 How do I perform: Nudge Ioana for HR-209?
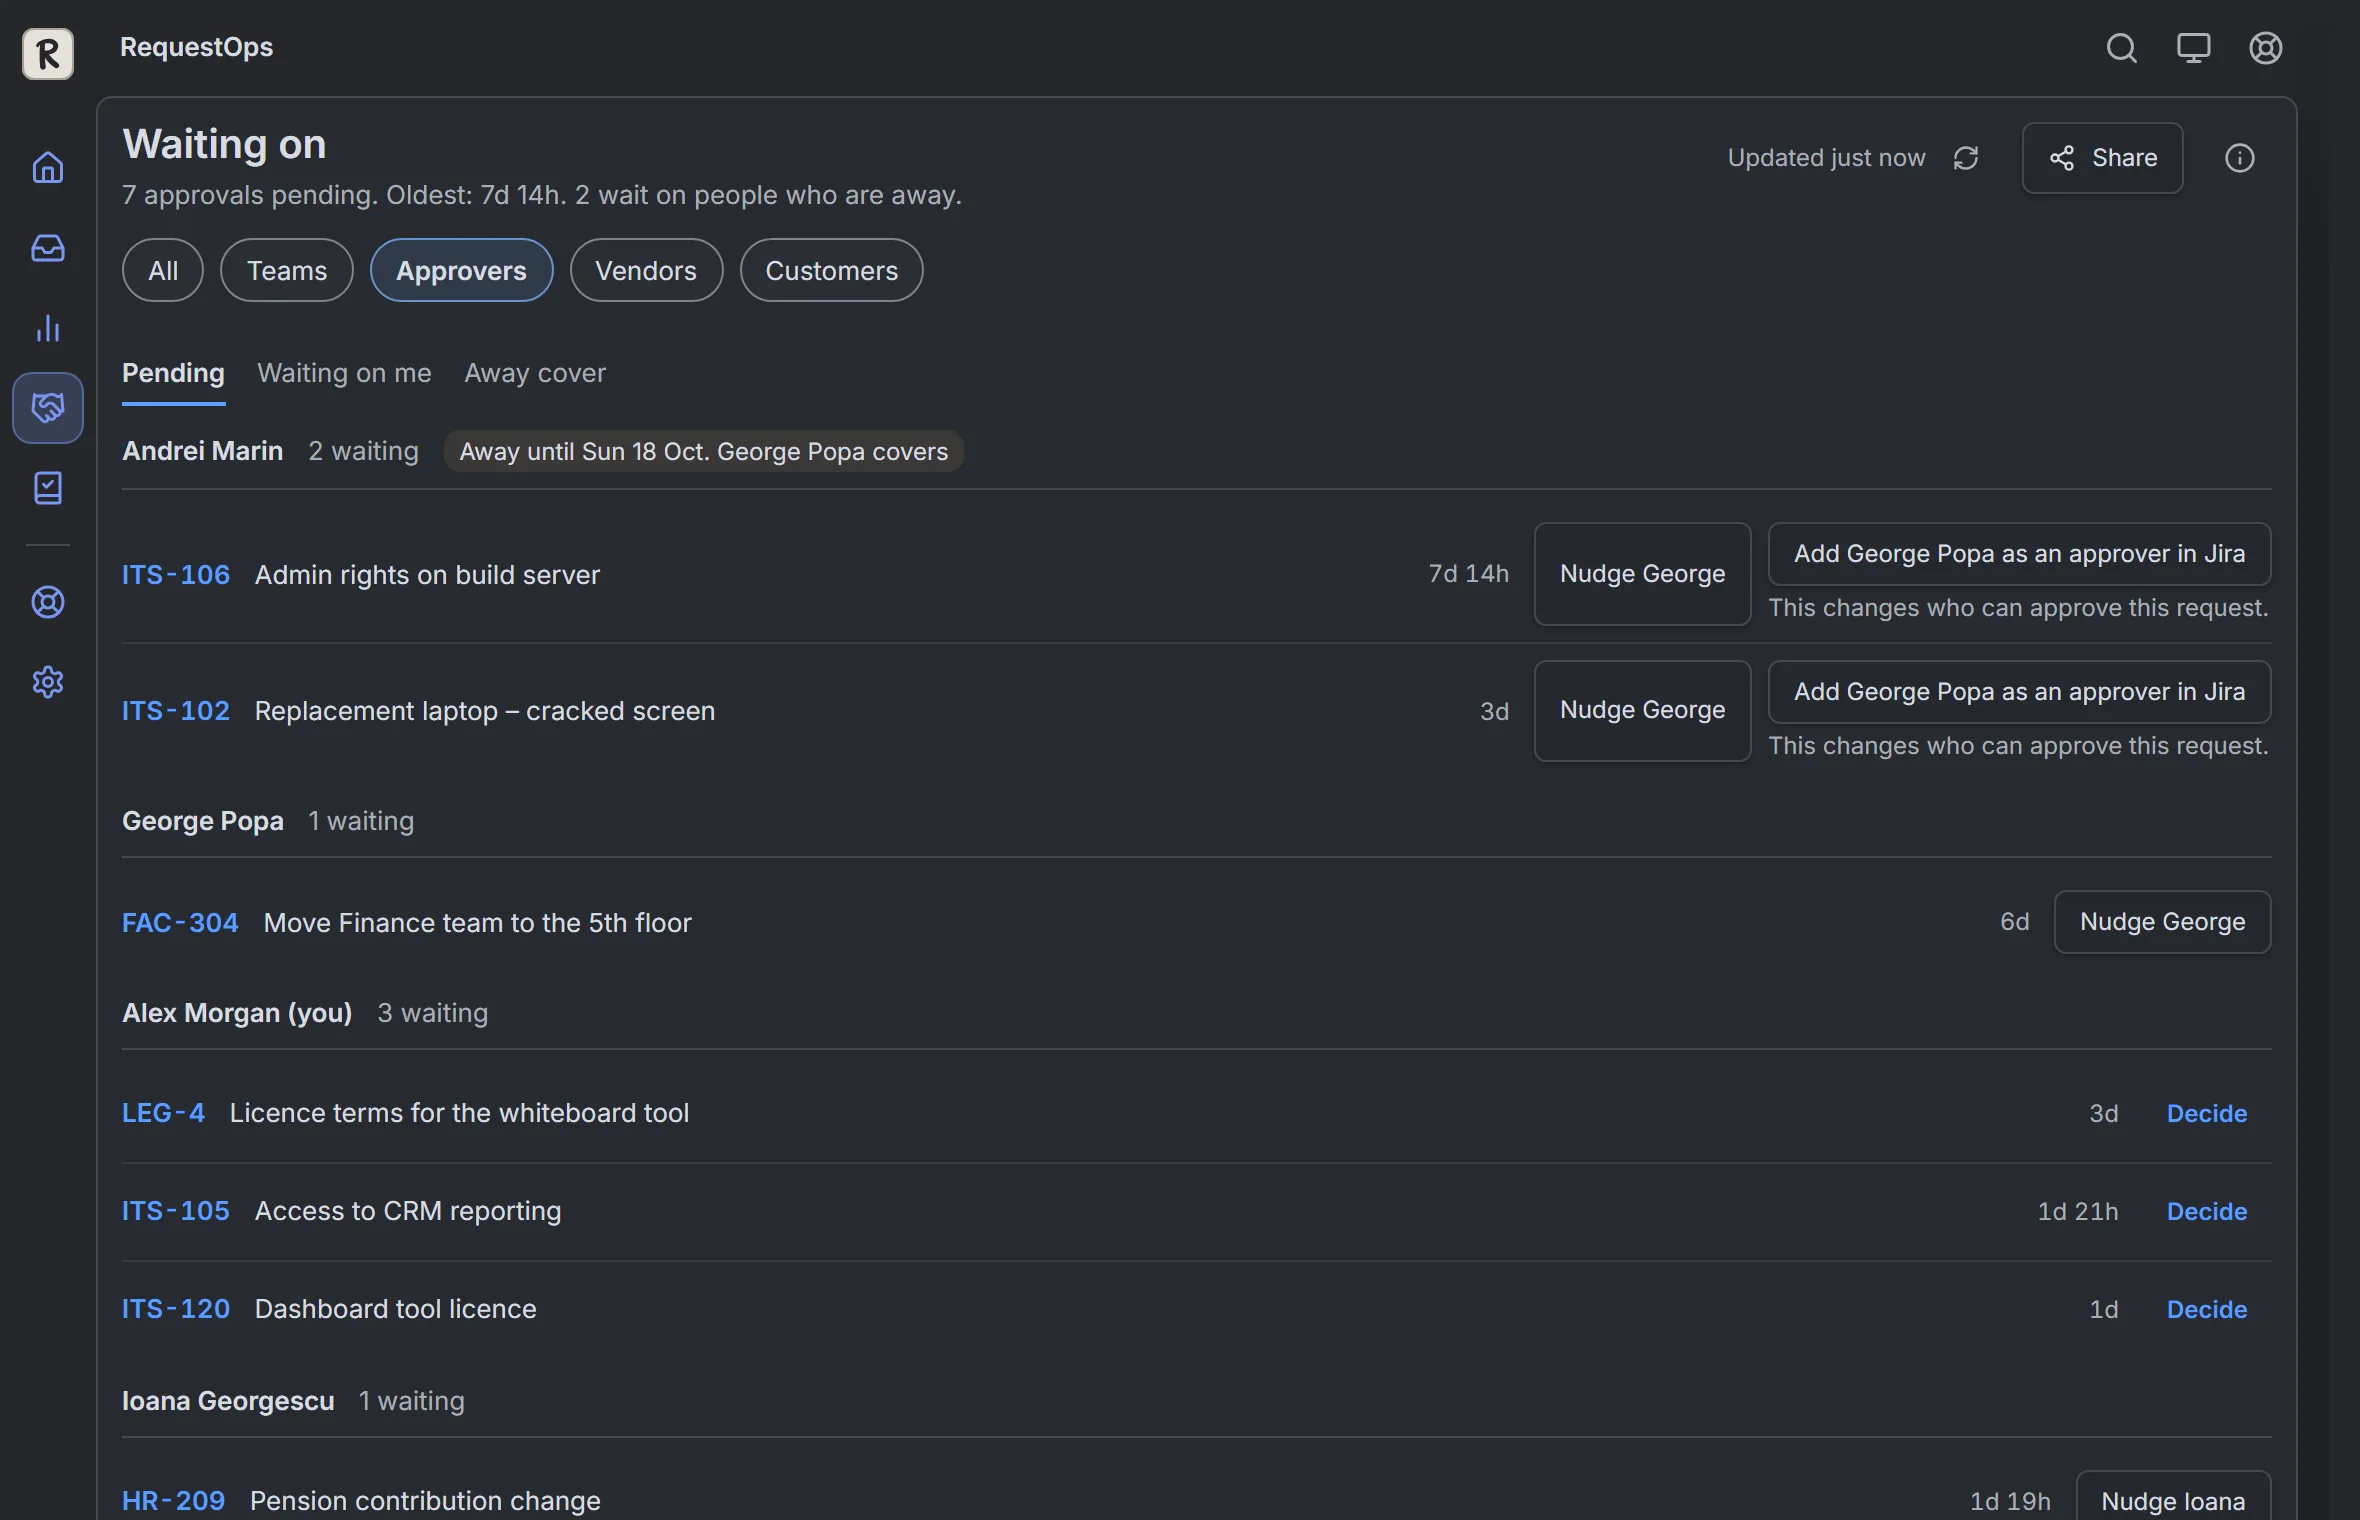(x=2173, y=1496)
